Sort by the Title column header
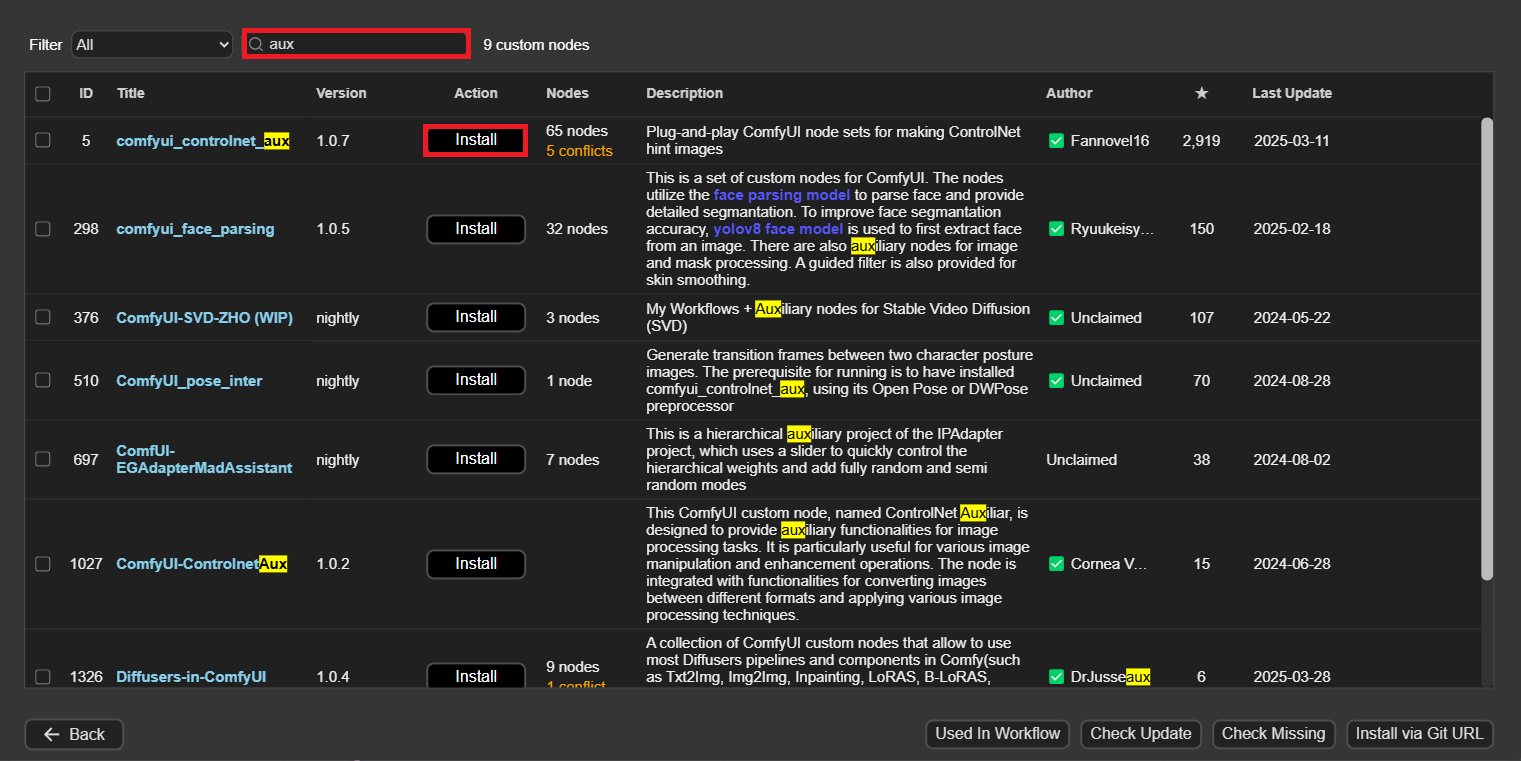 point(131,93)
